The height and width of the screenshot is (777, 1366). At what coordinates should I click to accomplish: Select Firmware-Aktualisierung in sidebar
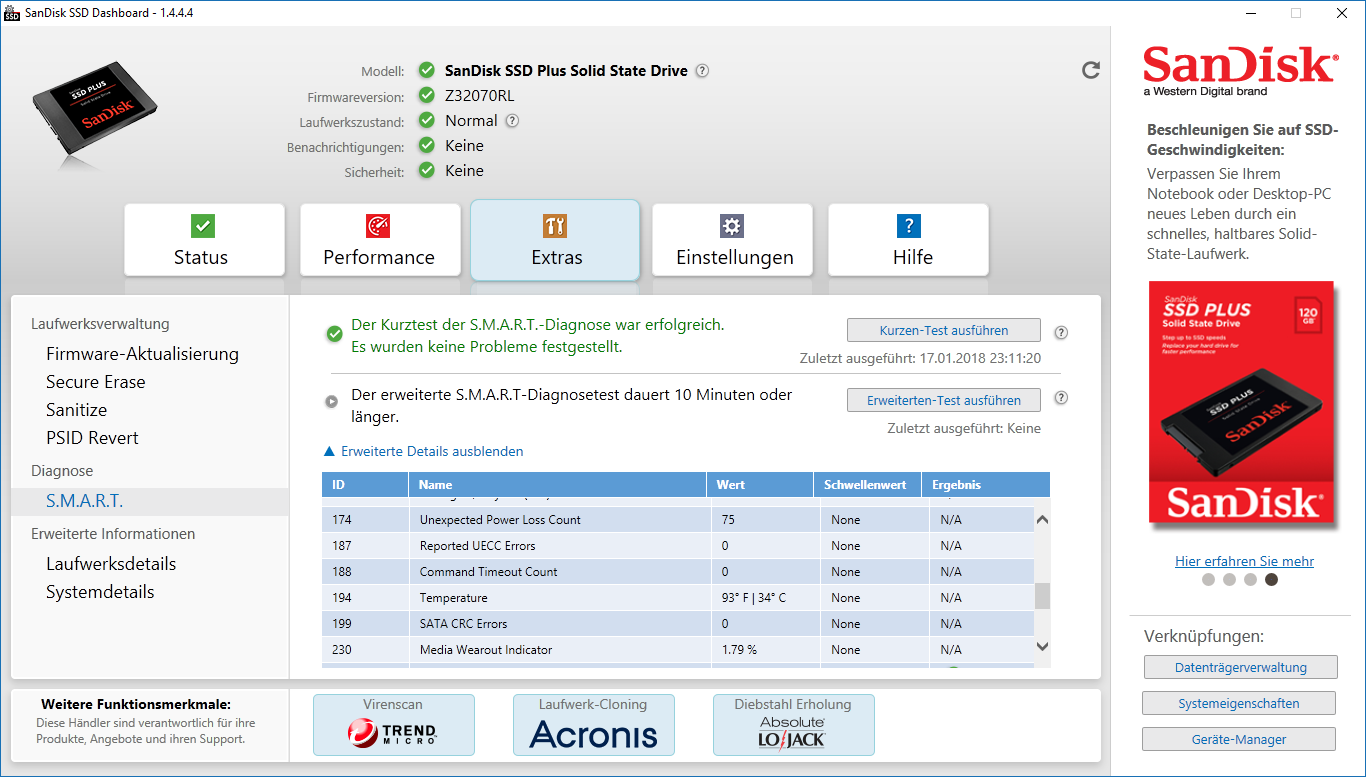[x=142, y=354]
